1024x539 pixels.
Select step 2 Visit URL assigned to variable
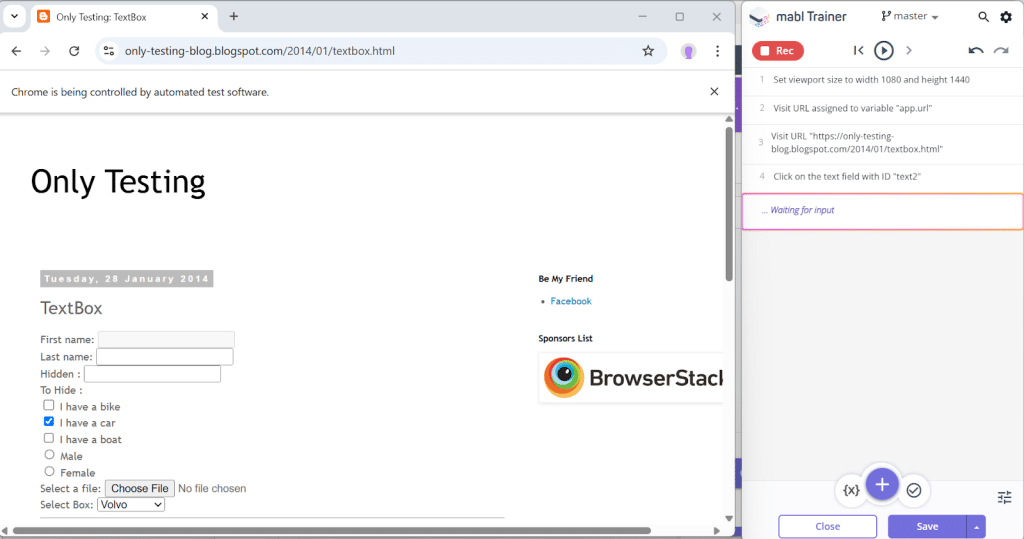point(882,108)
